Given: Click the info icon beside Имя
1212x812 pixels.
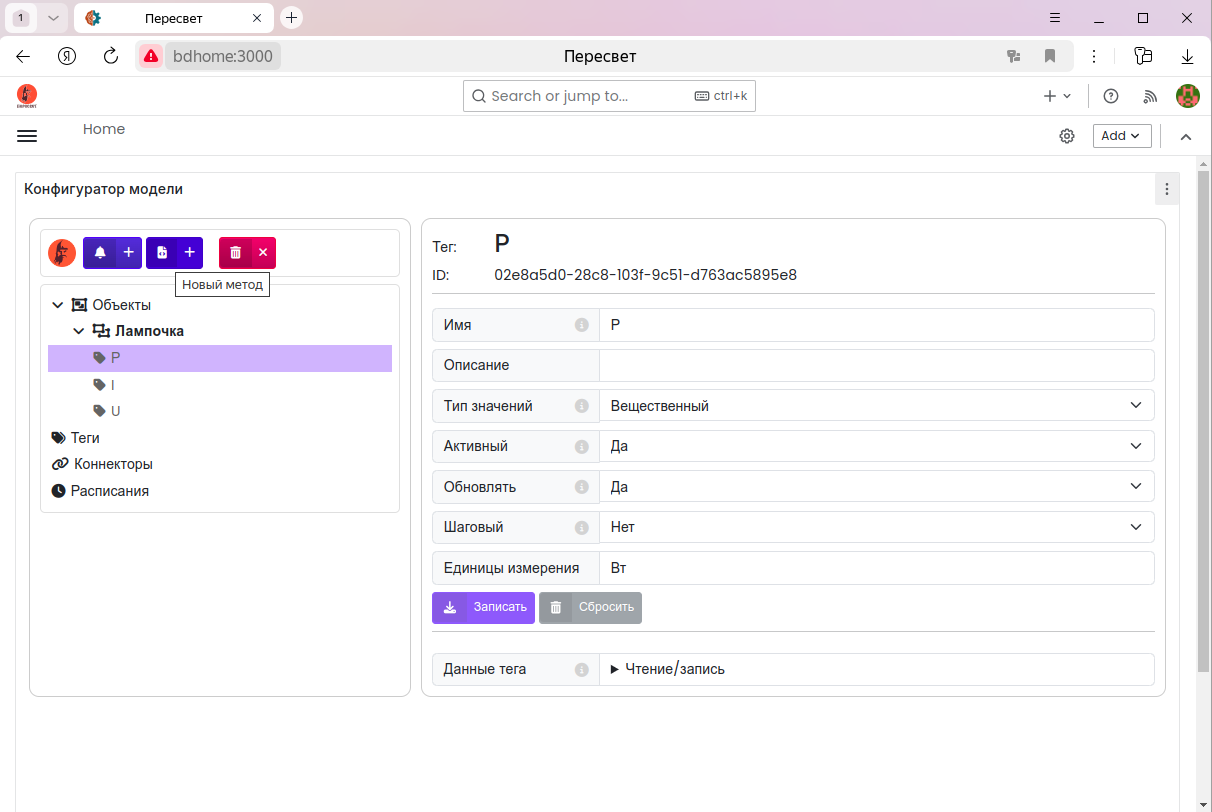Looking at the screenshot, I should tap(581, 325).
